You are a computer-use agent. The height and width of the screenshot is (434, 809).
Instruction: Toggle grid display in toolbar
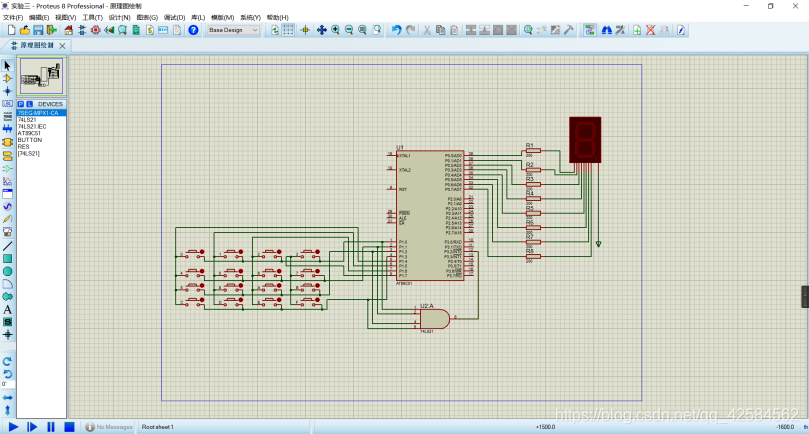288,30
